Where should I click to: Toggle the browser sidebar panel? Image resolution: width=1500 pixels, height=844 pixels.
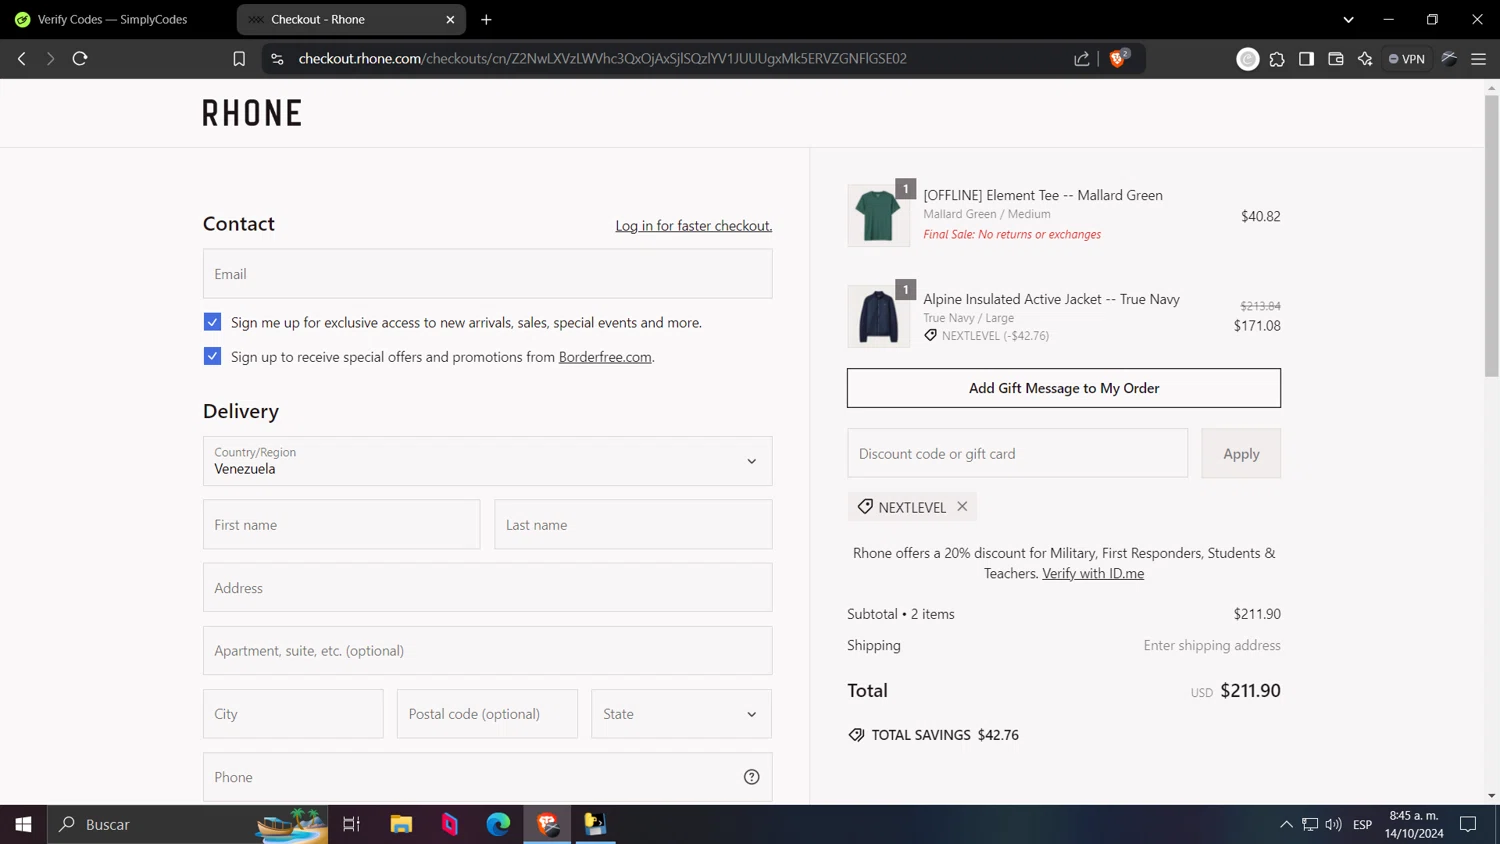tap(1306, 59)
